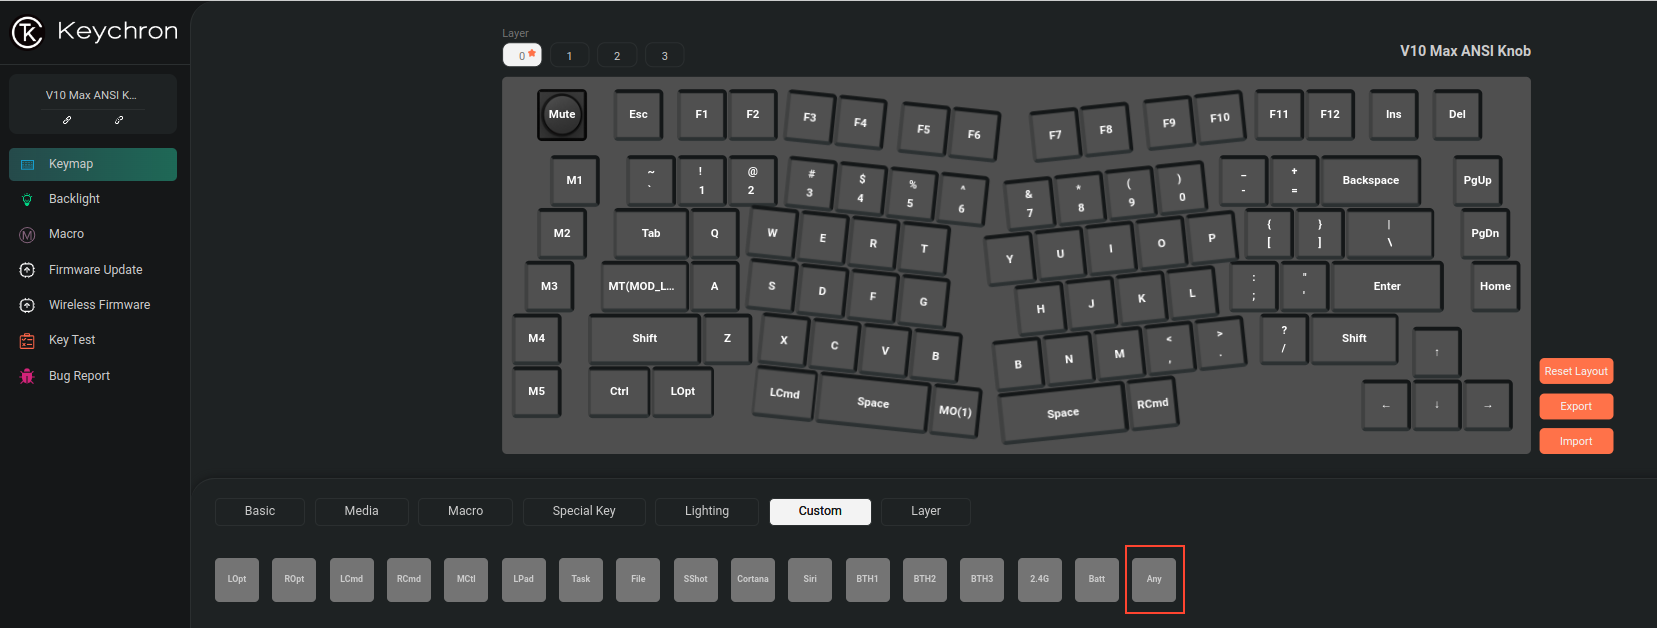Select the Esc key on keyboard
The height and width of the screenshot is (628, 1657).
[x=638, y=114]
